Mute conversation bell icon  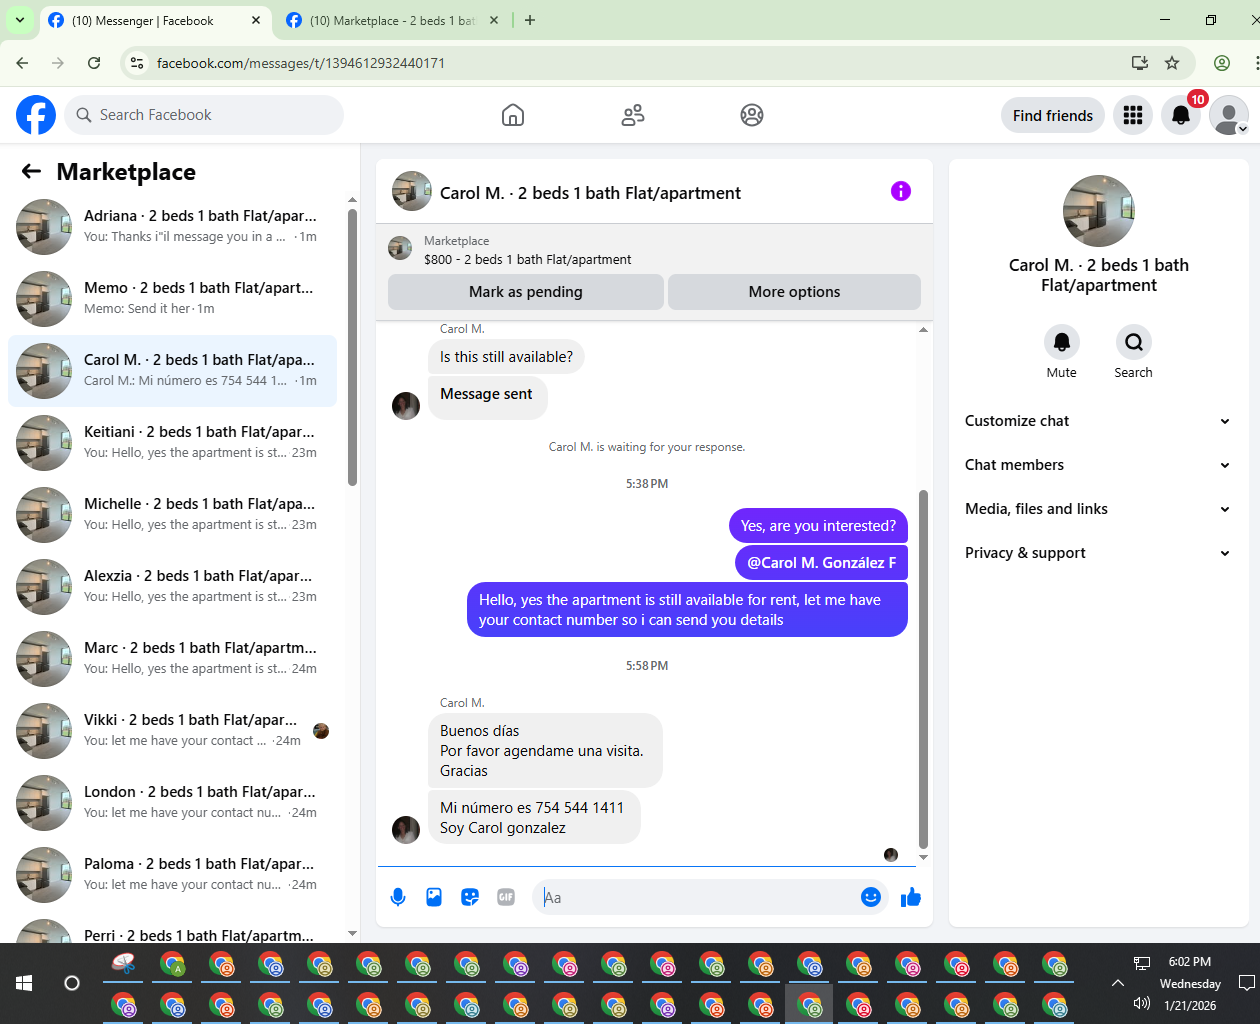1062,342
